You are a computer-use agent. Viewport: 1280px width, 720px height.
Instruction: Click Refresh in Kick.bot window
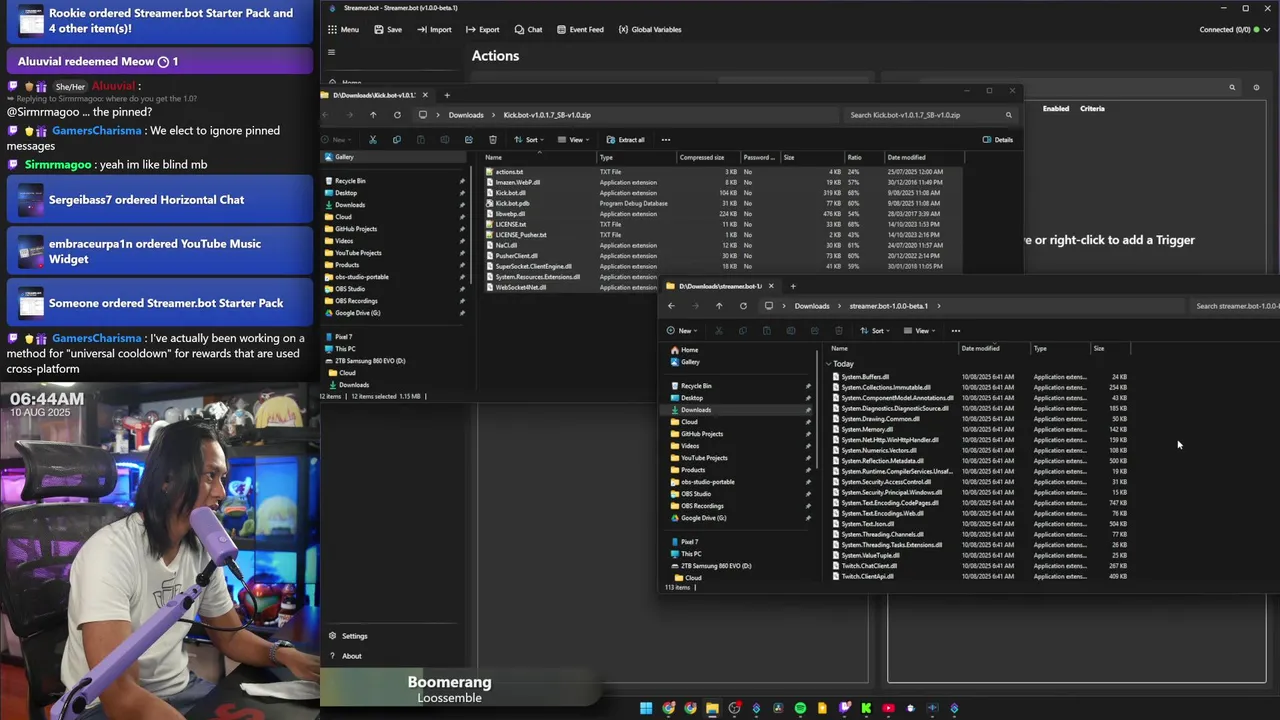click(397, 115)
